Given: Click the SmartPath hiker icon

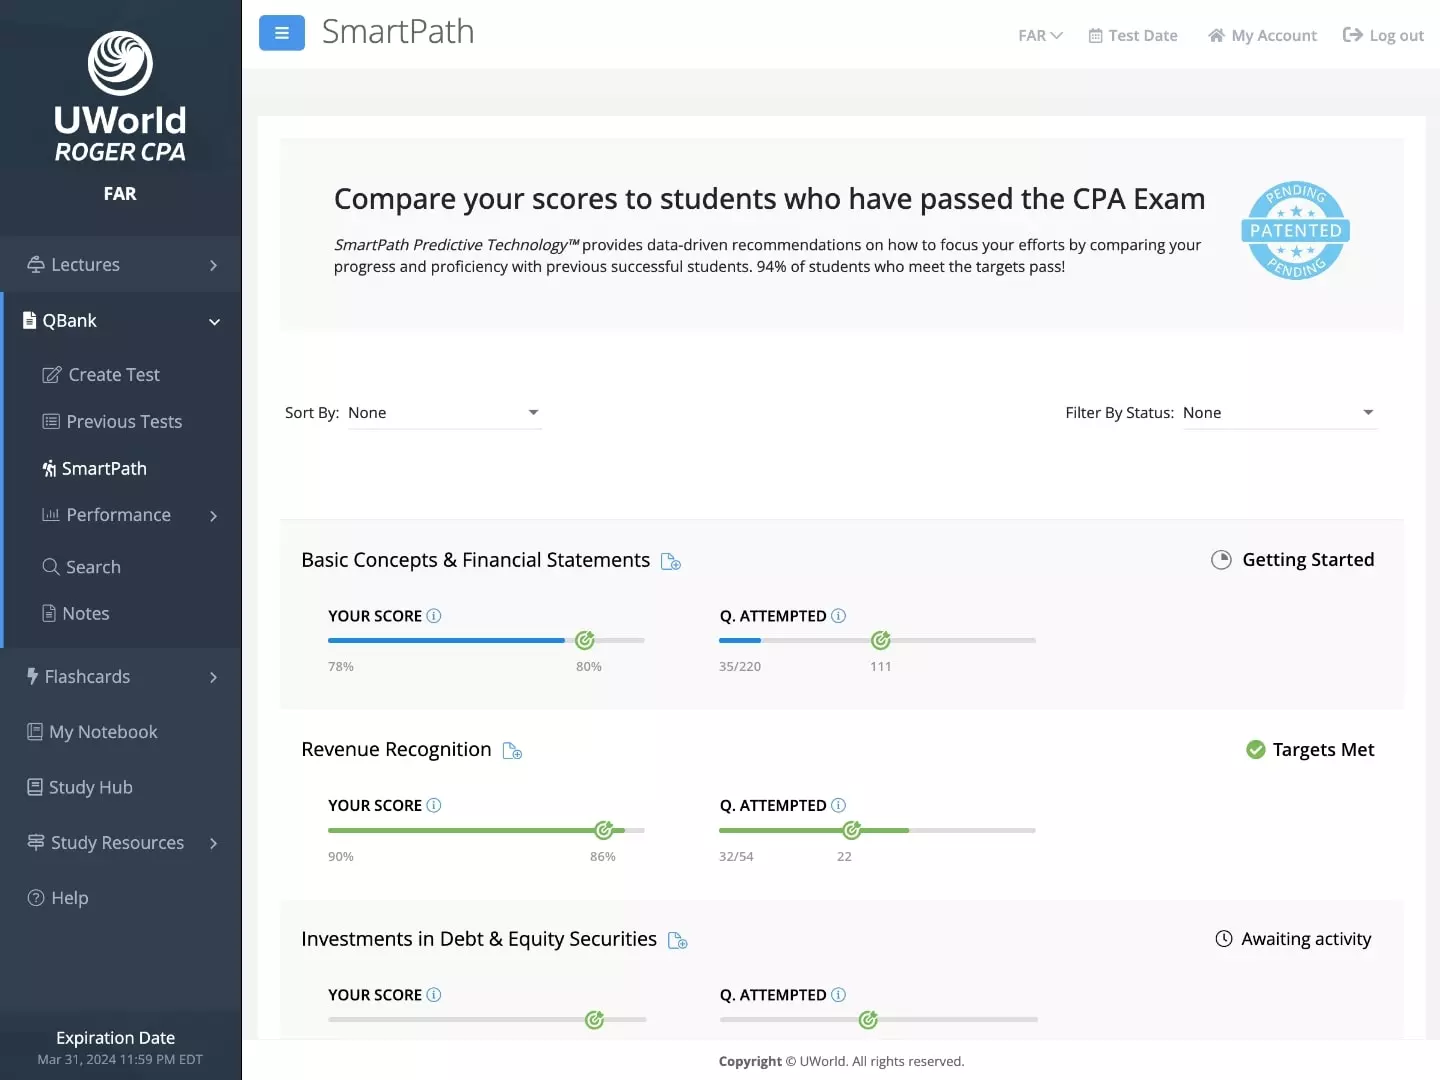Looking at the screenshot, I should 49,468.
